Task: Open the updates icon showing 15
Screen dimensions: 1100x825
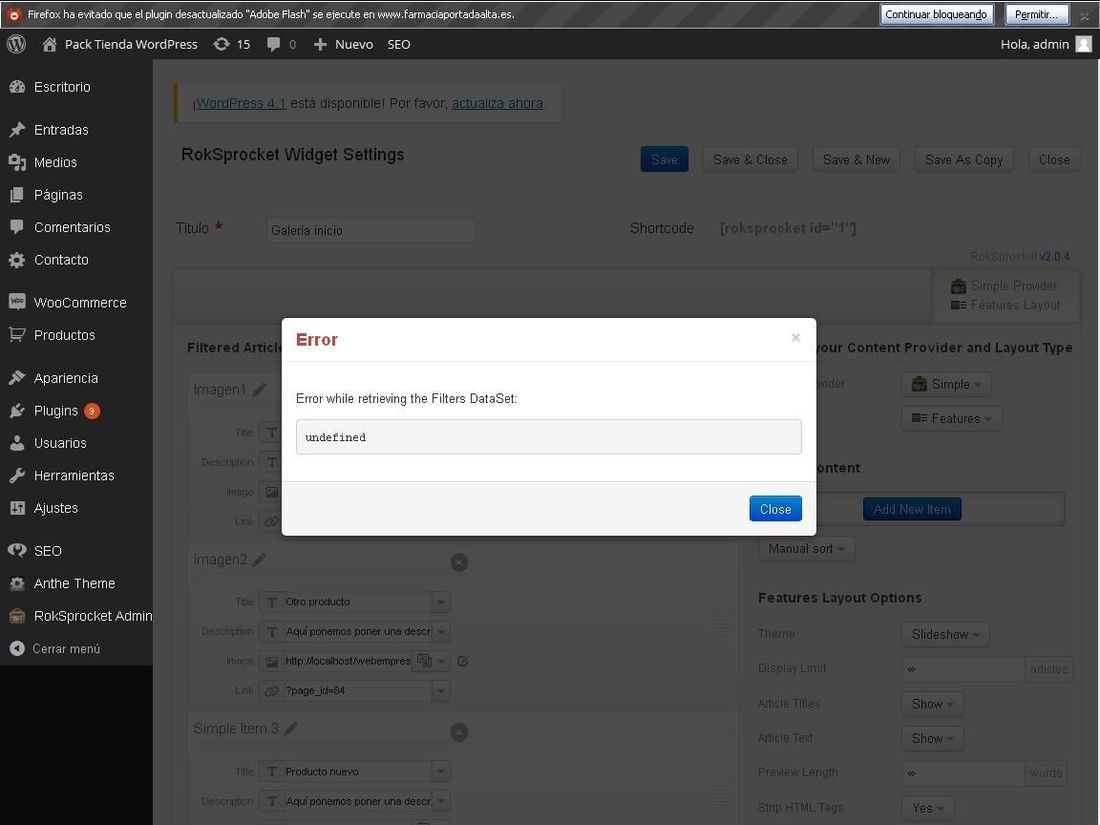Action: click(x=221, y=44)
